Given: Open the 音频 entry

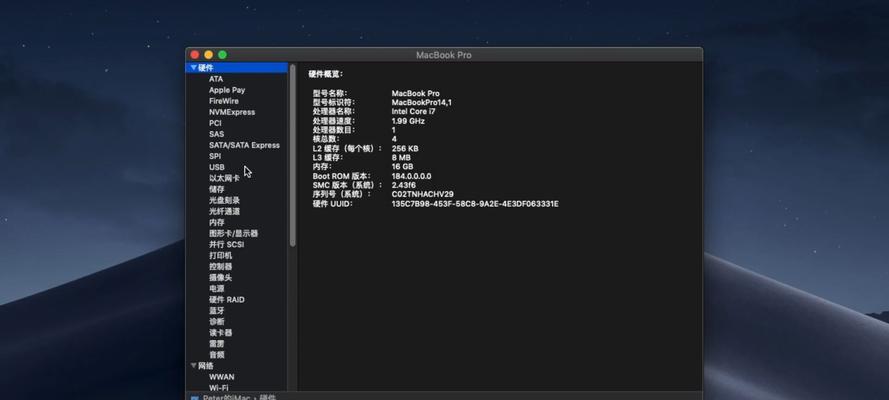Looking at the screenshot, I should 217,355.
